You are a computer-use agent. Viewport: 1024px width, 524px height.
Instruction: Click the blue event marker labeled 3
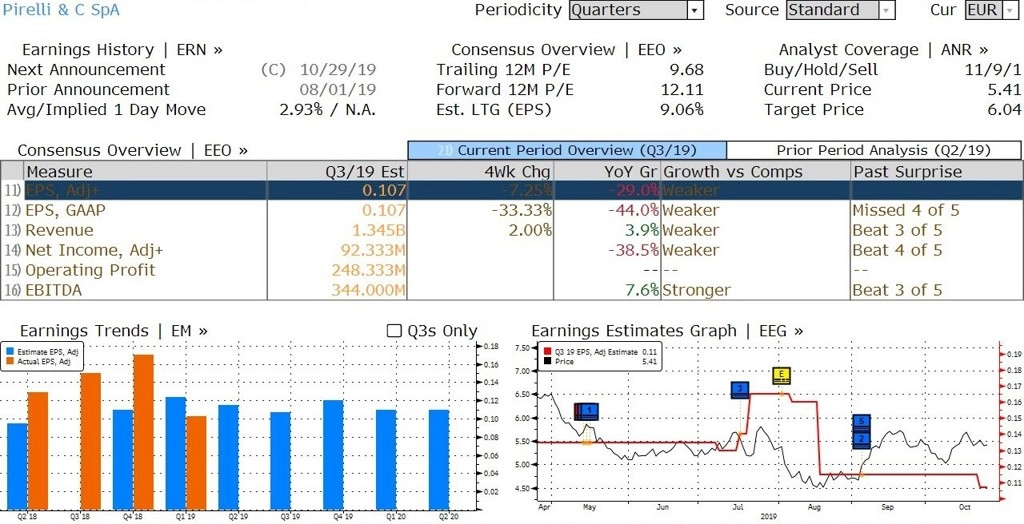[740, 390]
